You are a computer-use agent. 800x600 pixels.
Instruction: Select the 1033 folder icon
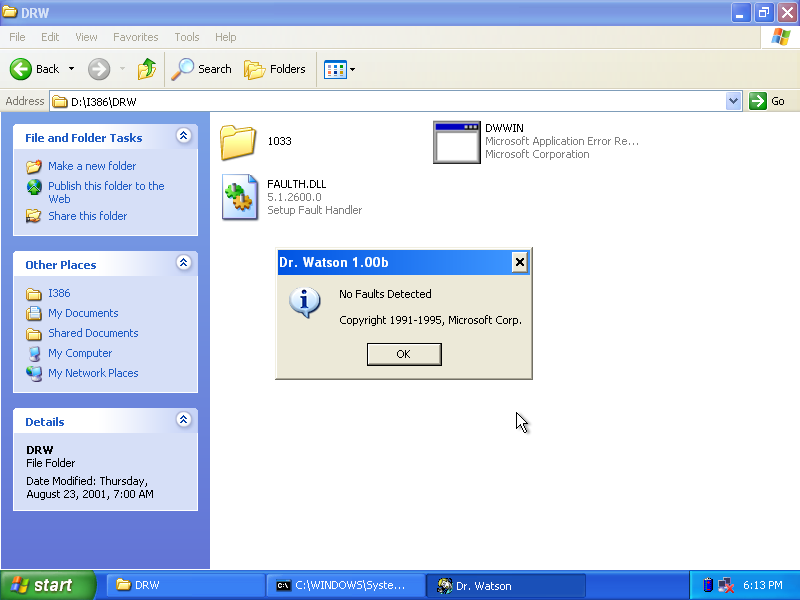click(x=238, y=141)
